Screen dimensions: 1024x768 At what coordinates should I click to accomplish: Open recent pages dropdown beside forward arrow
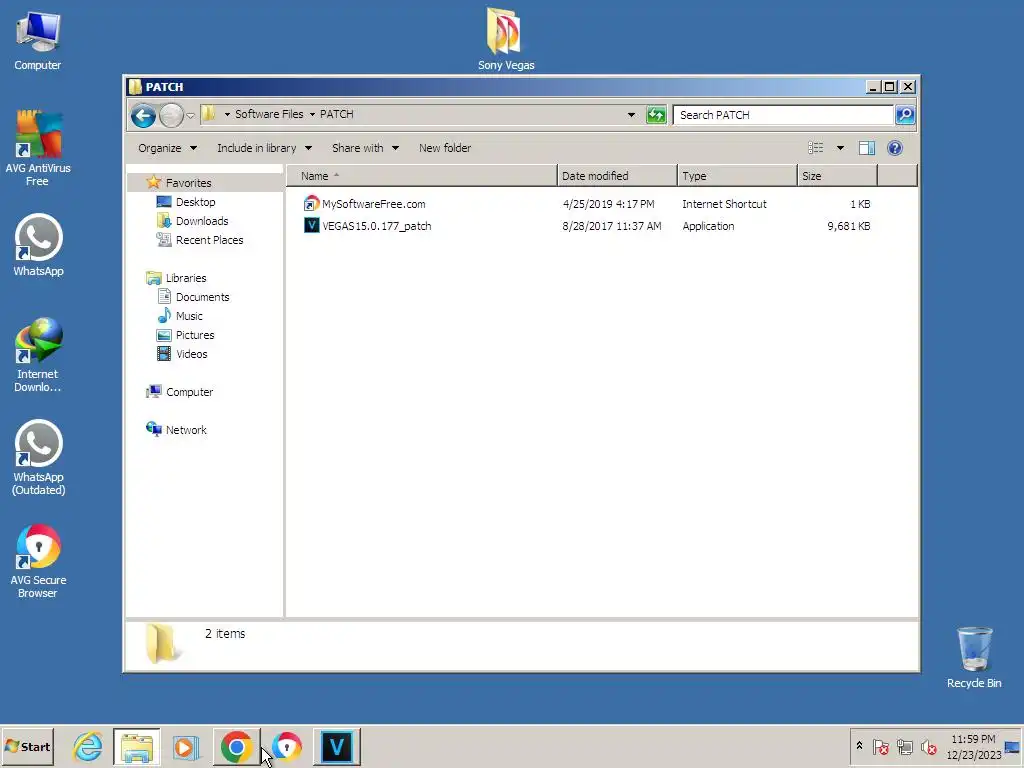(x=190, y=116)
